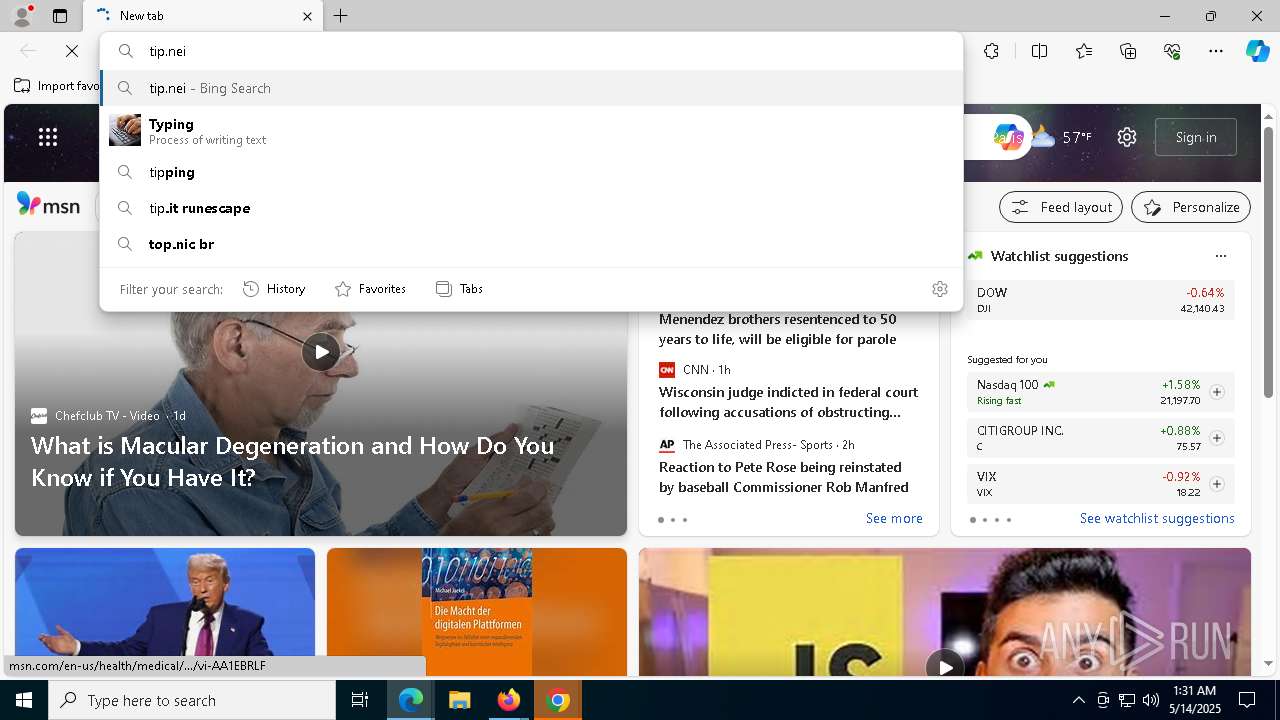This screenshot has height=720, width=1280.
Task: Open Chrome from taskbar
Action: pos(558,700)
